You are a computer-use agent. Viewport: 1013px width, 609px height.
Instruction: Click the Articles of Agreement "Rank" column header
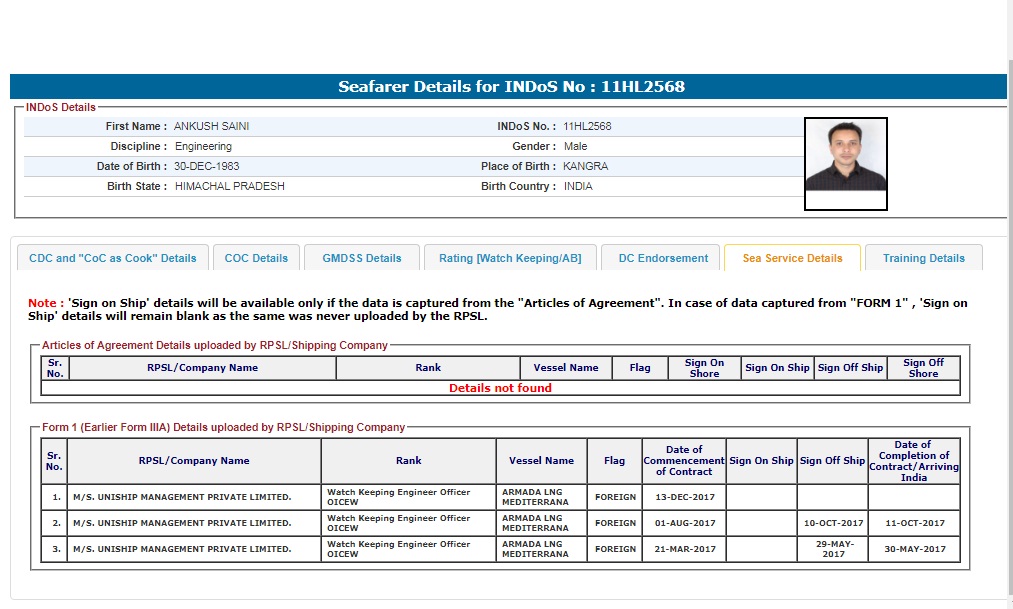coord(428,368)
